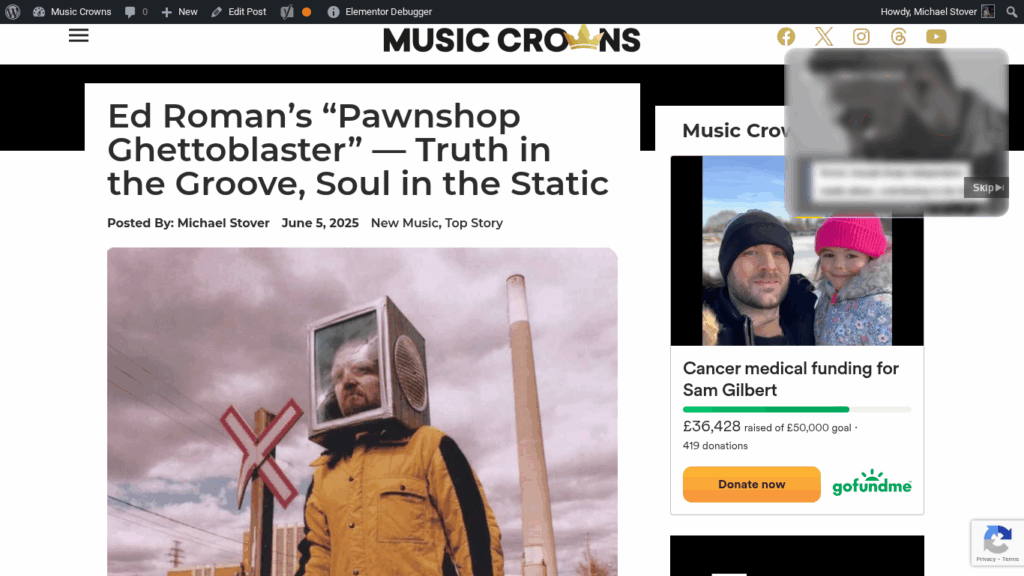Open the comments bubble in admin bar
Image resolution: width=1024 pixels, height=576 pixels.
[136, 12]
